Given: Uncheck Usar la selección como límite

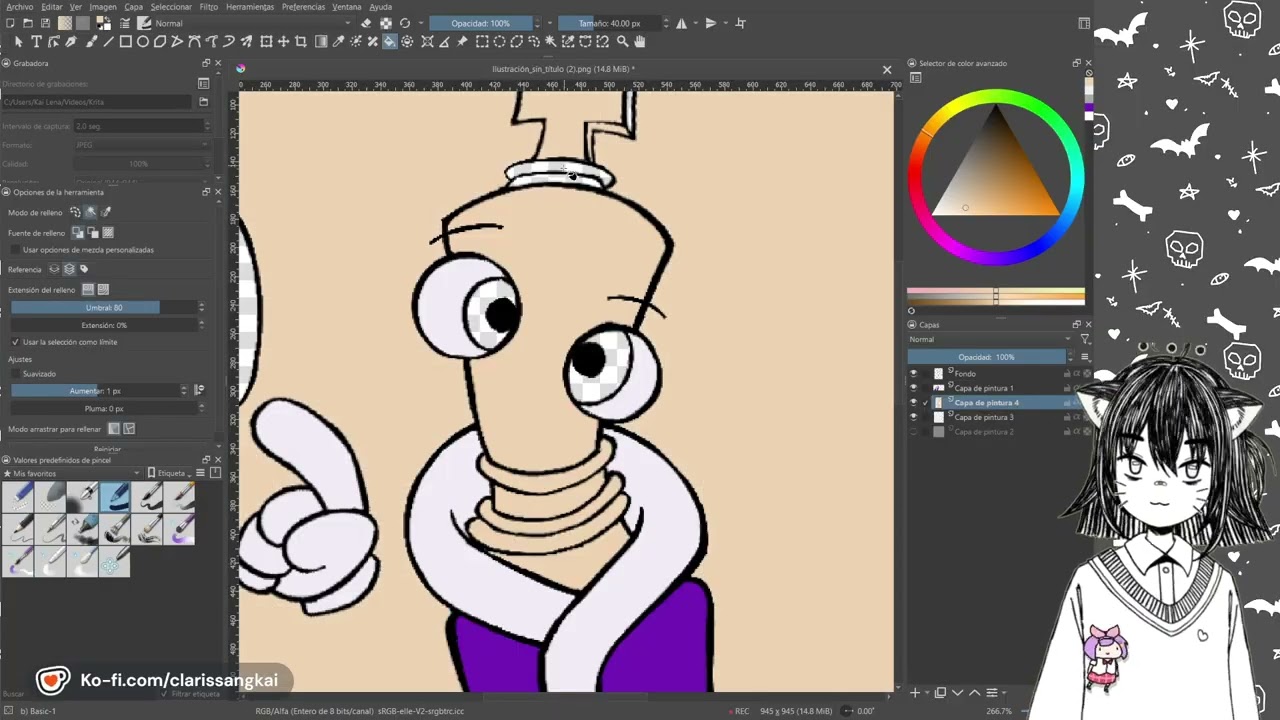Looking at the screenshot, I should [x=14, y=342].
